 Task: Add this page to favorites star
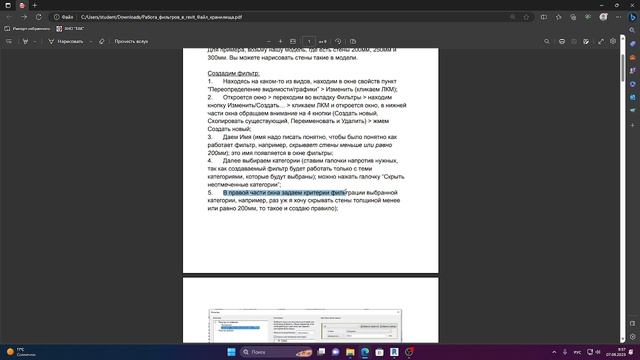[526, 17]
